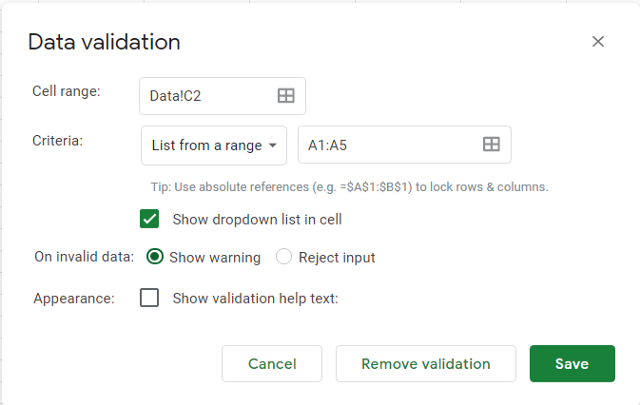Viewport: 640px width, 405px height.
Task: Click the Cell range label
Action: [x=67, y=91]
